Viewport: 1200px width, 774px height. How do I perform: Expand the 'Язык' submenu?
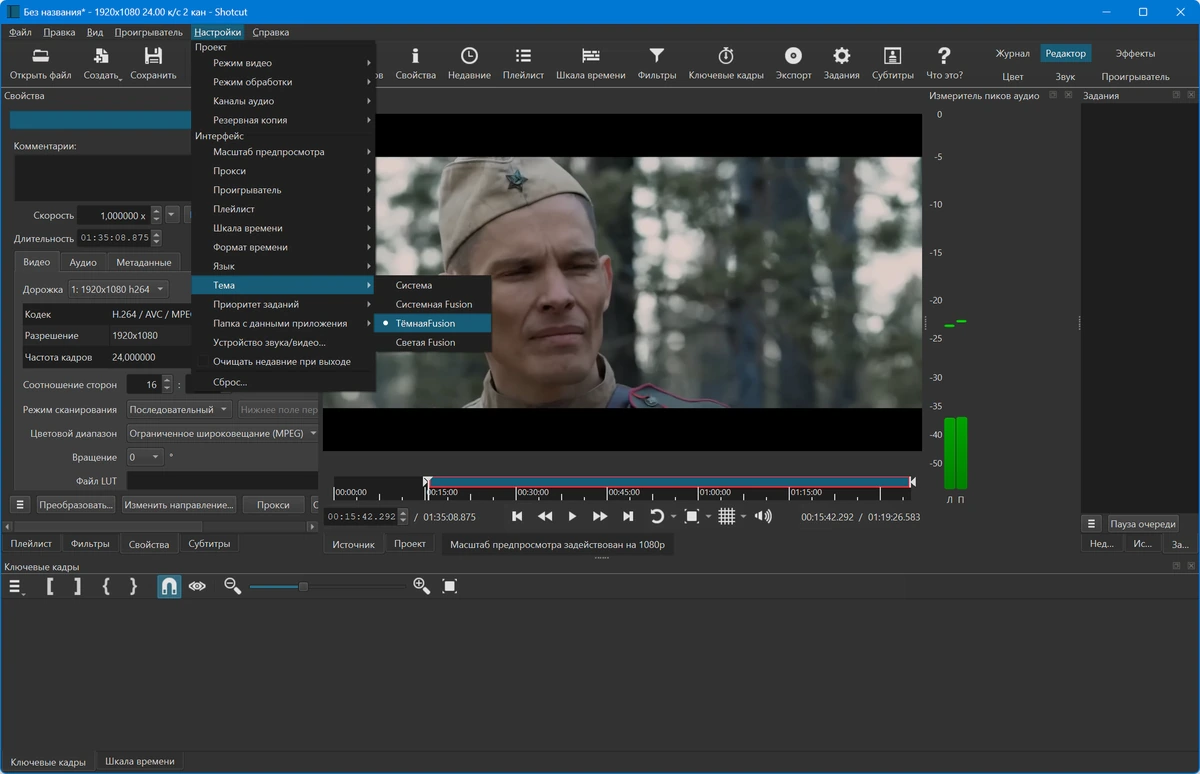point(283,266)
